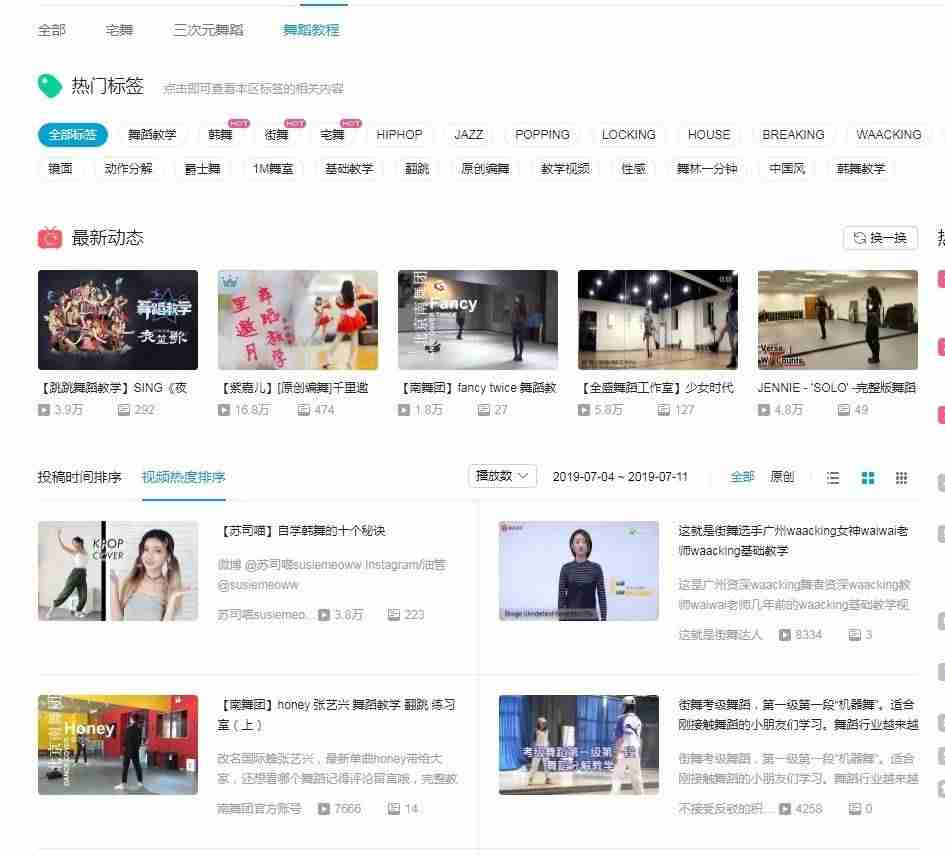Select the HIPHOP tag
Screen dimensions: 945x855
399,134
